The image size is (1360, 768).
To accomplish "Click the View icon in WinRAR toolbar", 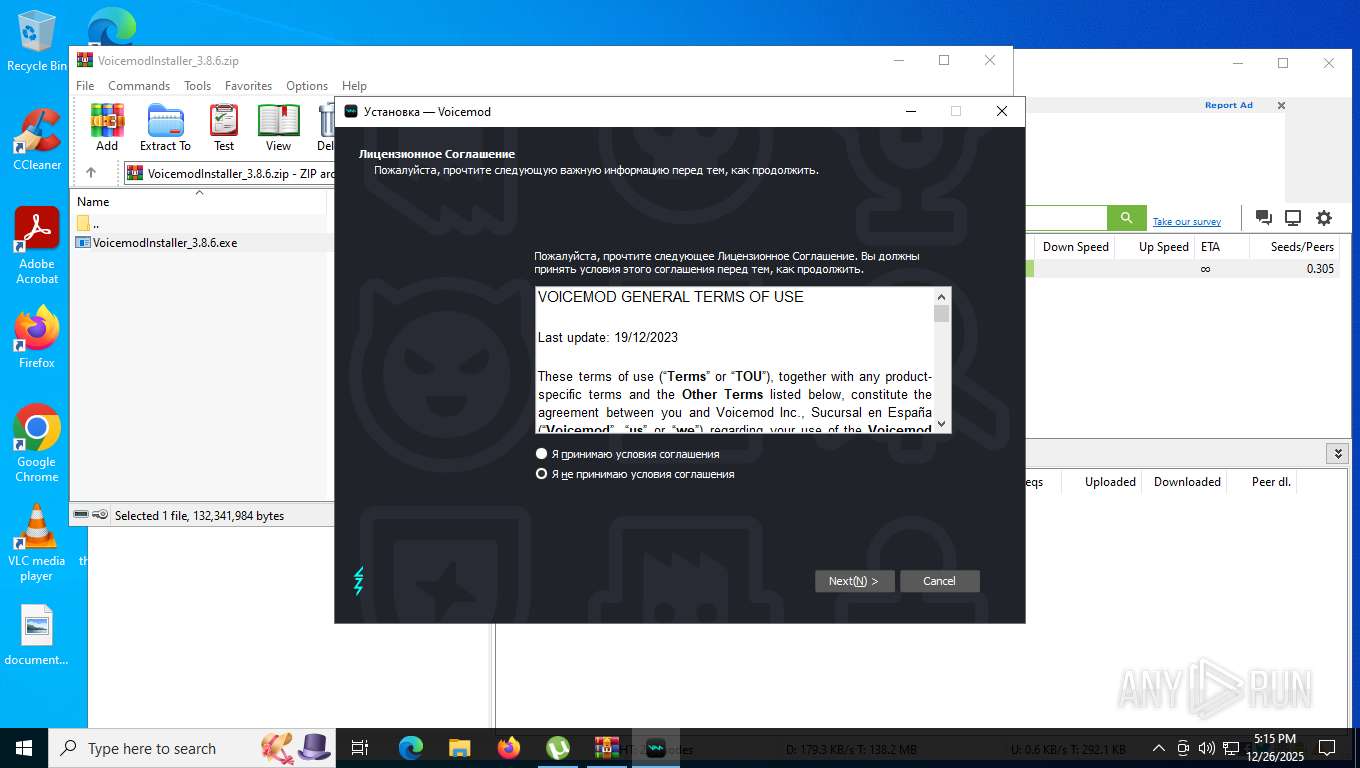I will [278, 127].
